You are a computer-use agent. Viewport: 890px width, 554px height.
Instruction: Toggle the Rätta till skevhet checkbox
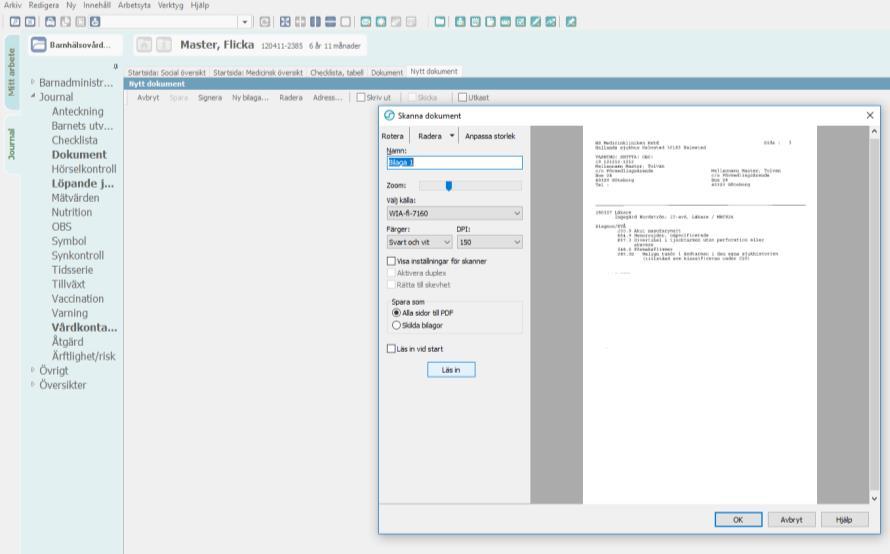391,285
